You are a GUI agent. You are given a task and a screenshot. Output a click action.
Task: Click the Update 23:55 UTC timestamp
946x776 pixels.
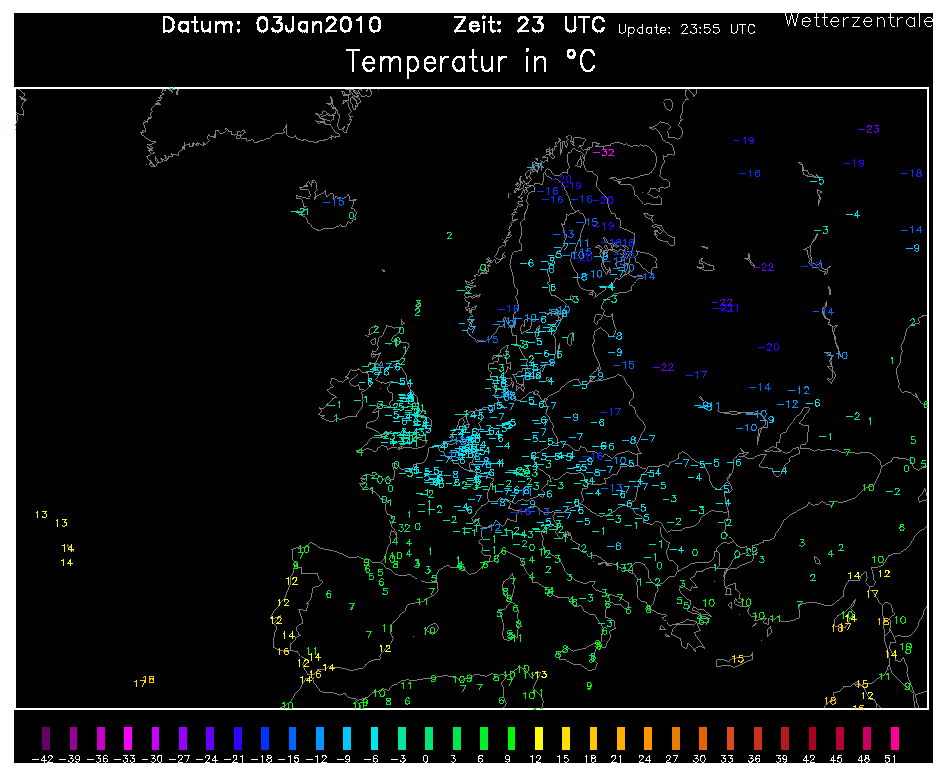[686, 30]
